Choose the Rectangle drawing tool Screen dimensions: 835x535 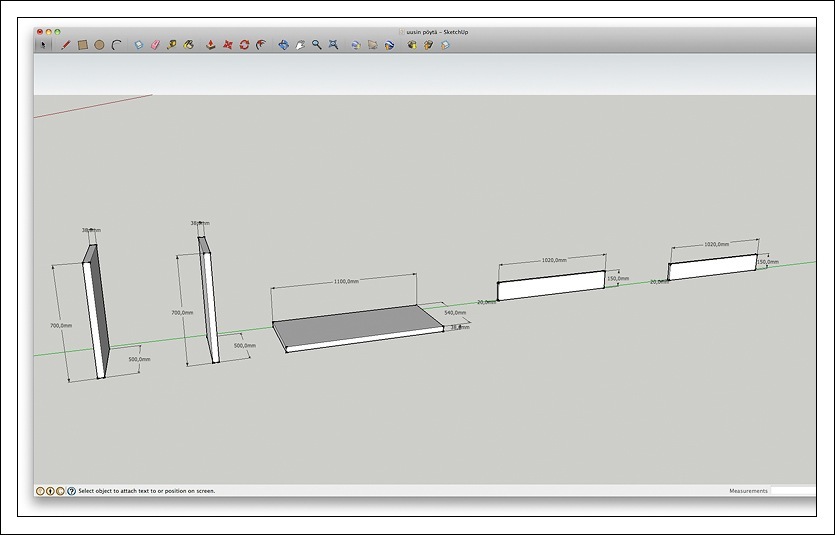[83, 45]
